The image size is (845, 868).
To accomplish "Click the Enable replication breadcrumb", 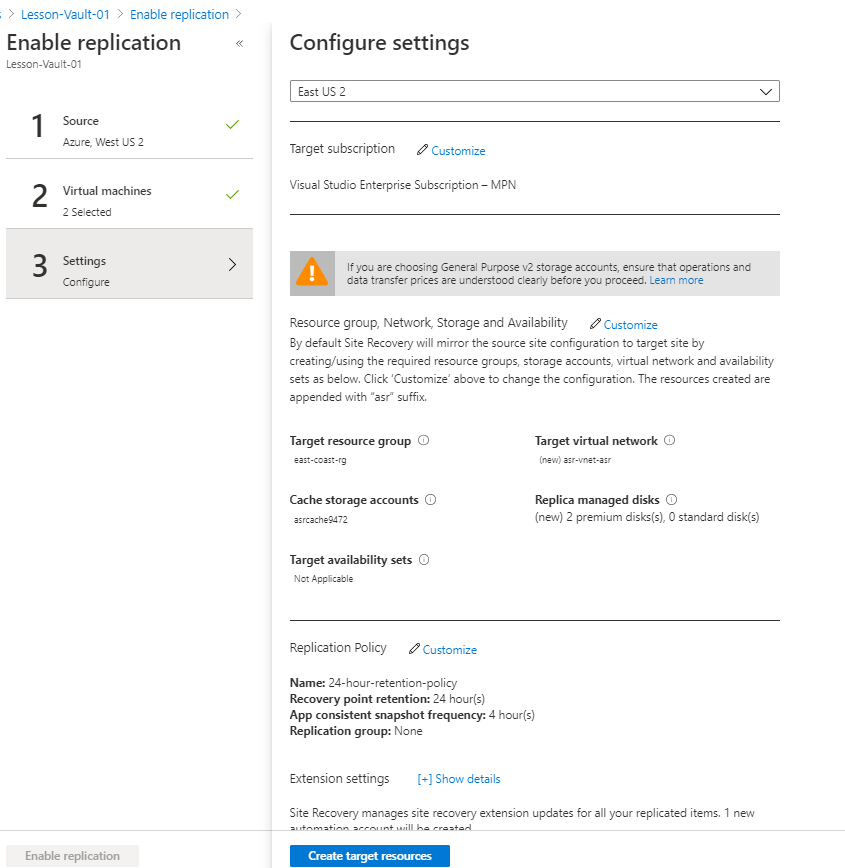I will (179, 15).
